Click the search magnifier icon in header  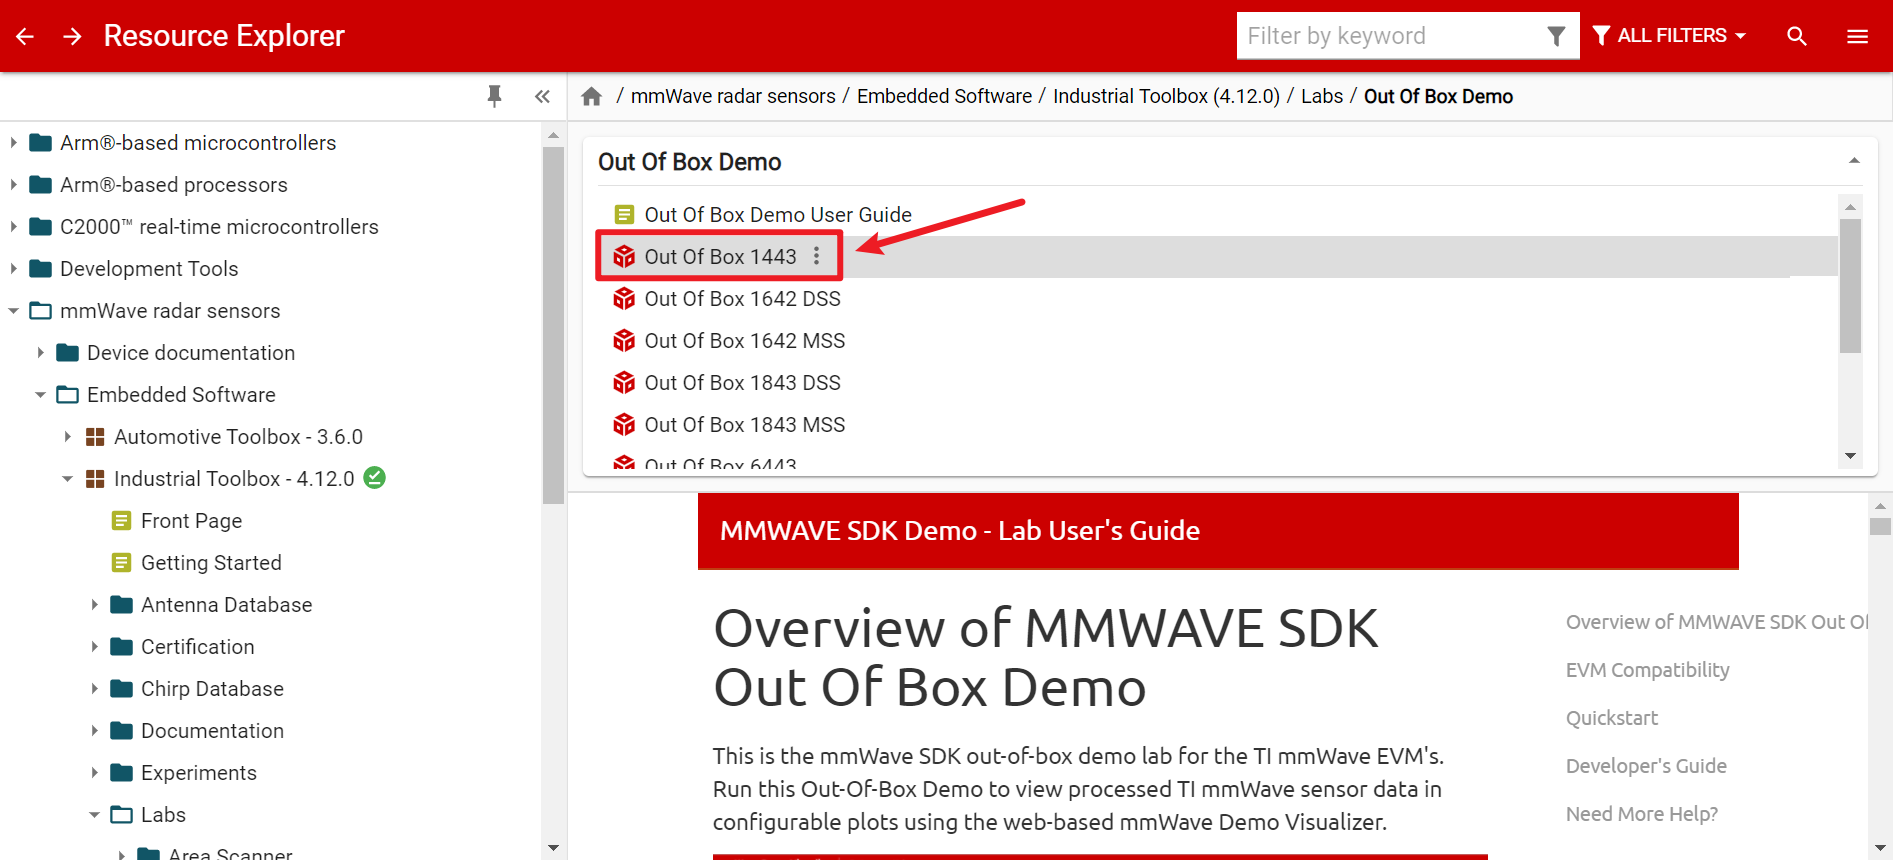(x=1797, y=36)
